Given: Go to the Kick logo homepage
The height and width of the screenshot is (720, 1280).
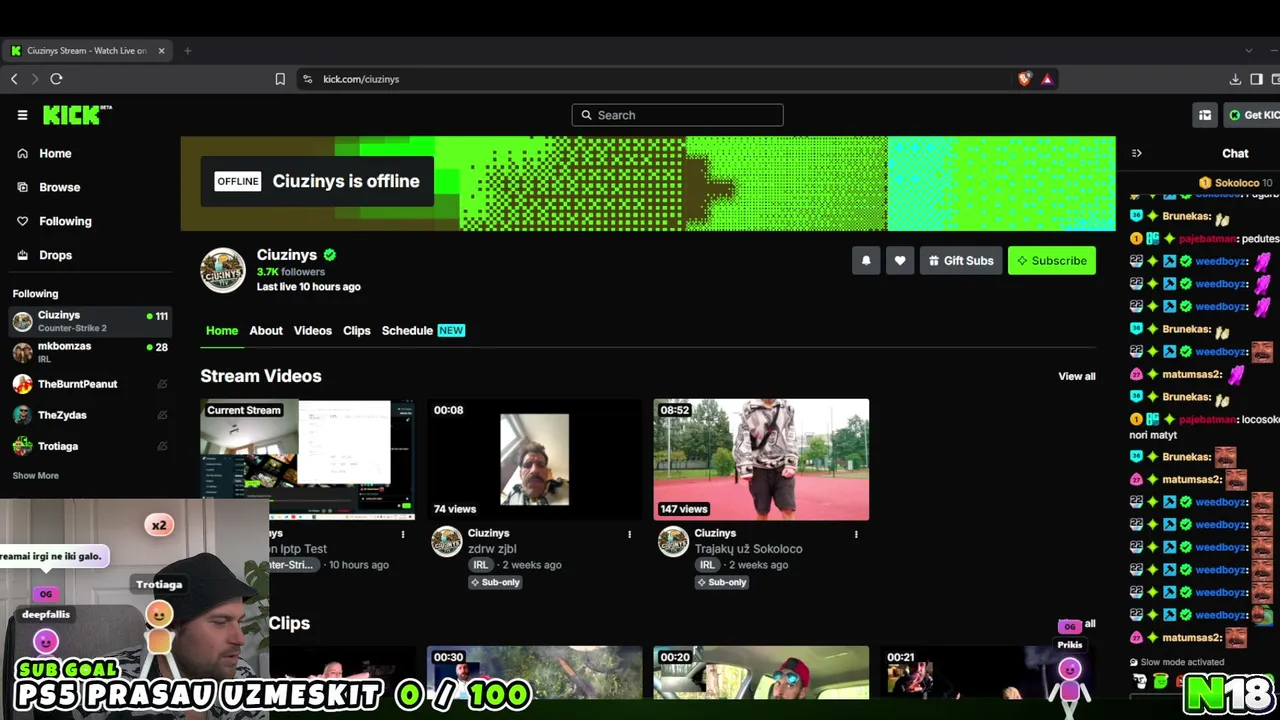Looking at the screenshot, I should point(77,115).
